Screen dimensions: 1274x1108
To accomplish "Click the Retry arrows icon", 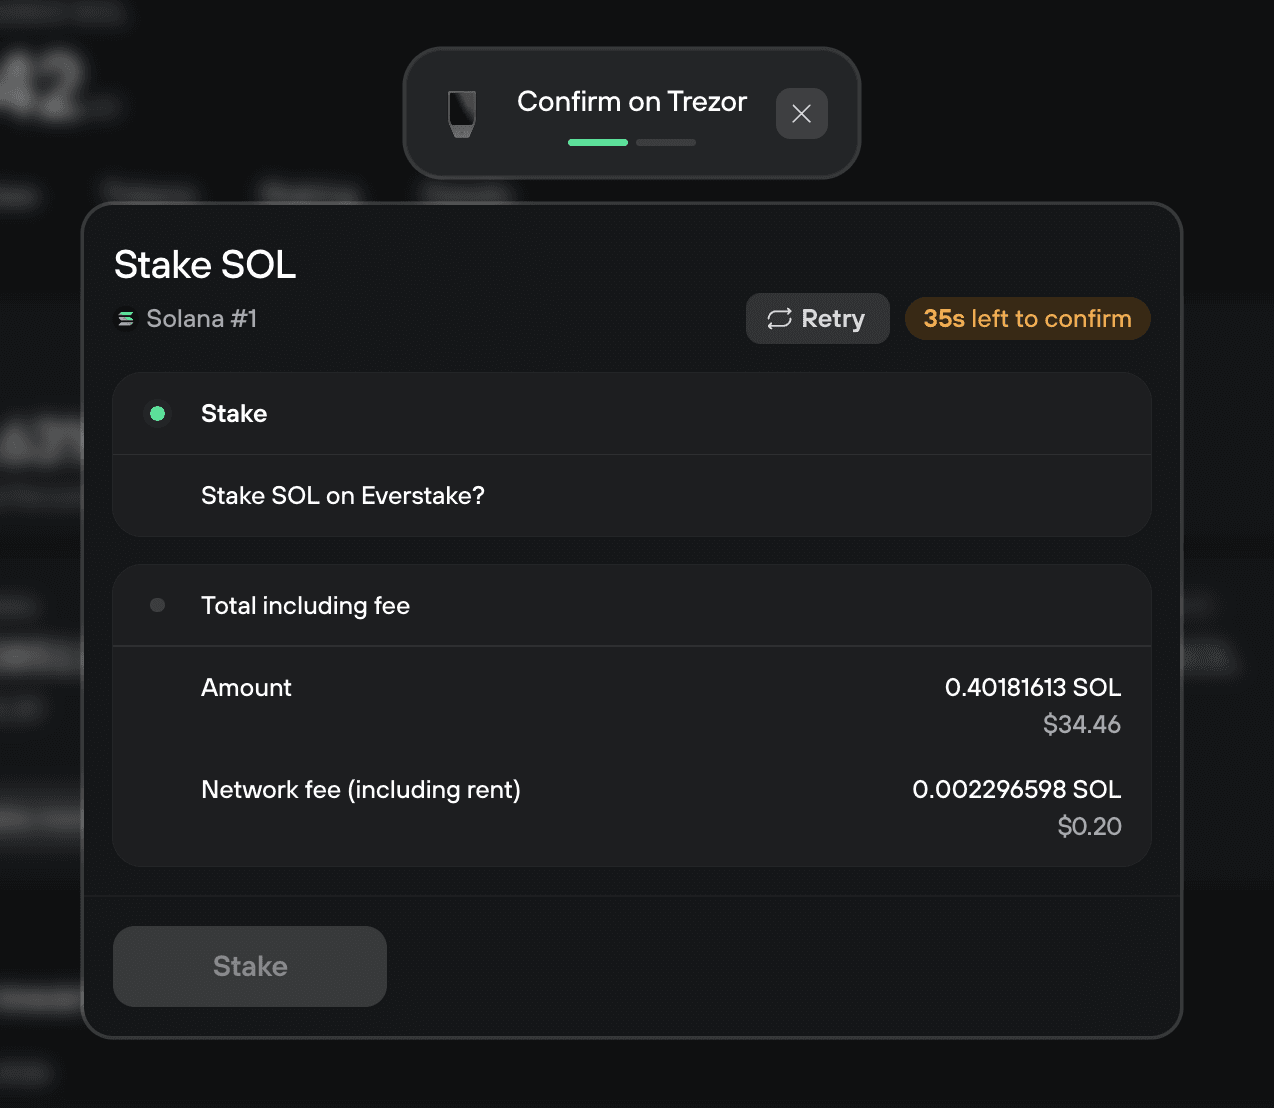I will (779, 319).
